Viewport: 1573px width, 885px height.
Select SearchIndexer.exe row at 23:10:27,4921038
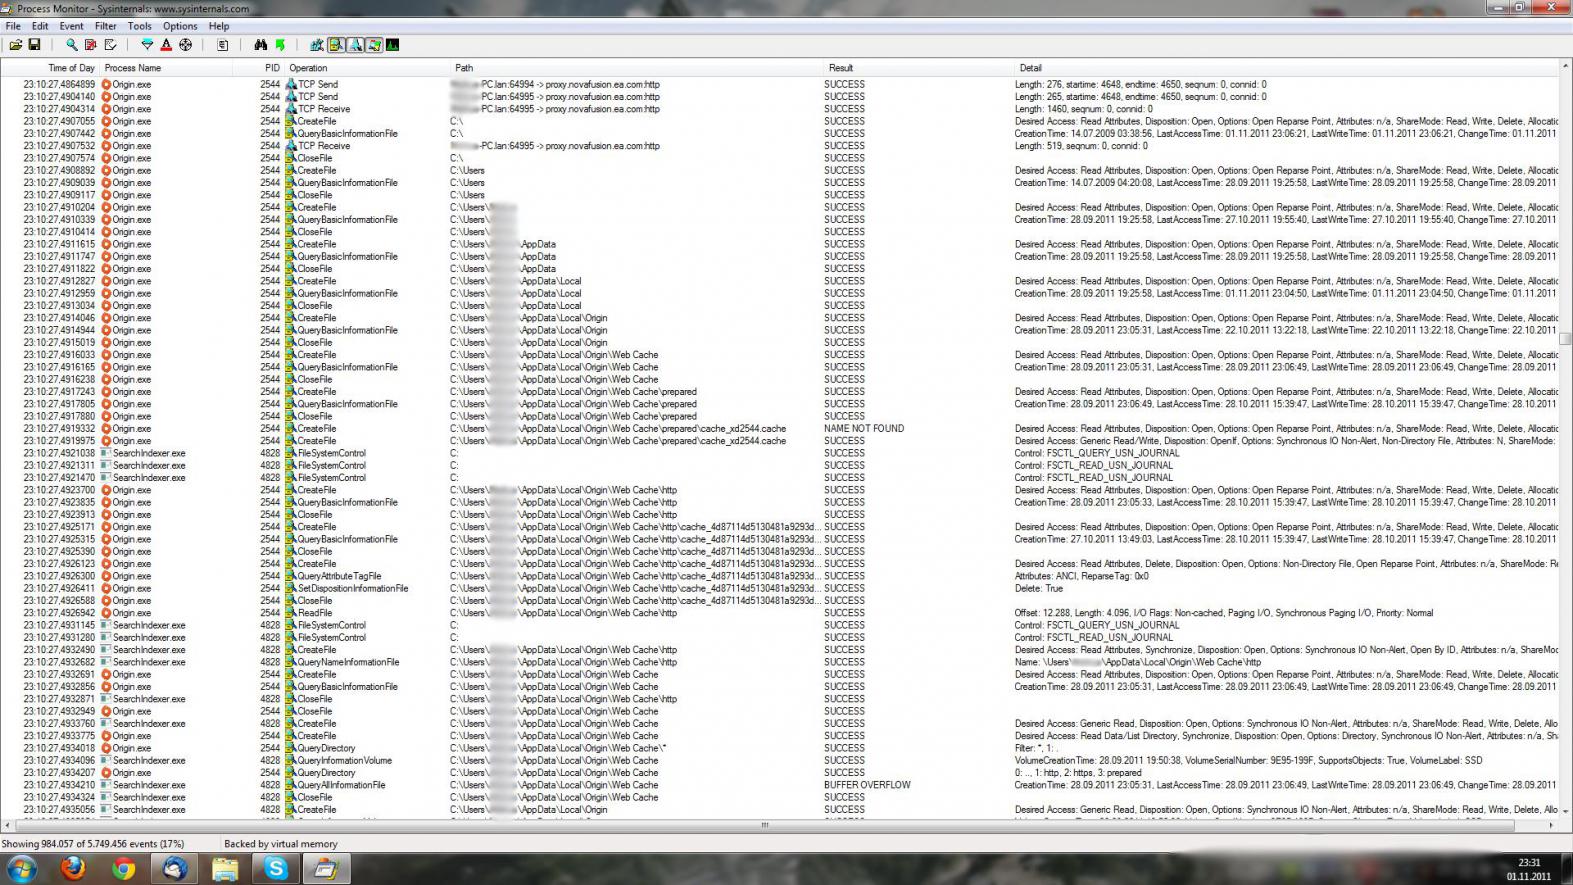[780, 453]
